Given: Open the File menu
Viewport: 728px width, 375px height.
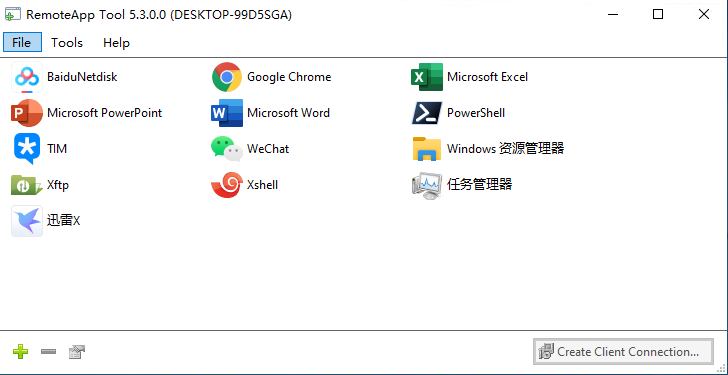Looking at the screenshot, I should tap(22, 43).
